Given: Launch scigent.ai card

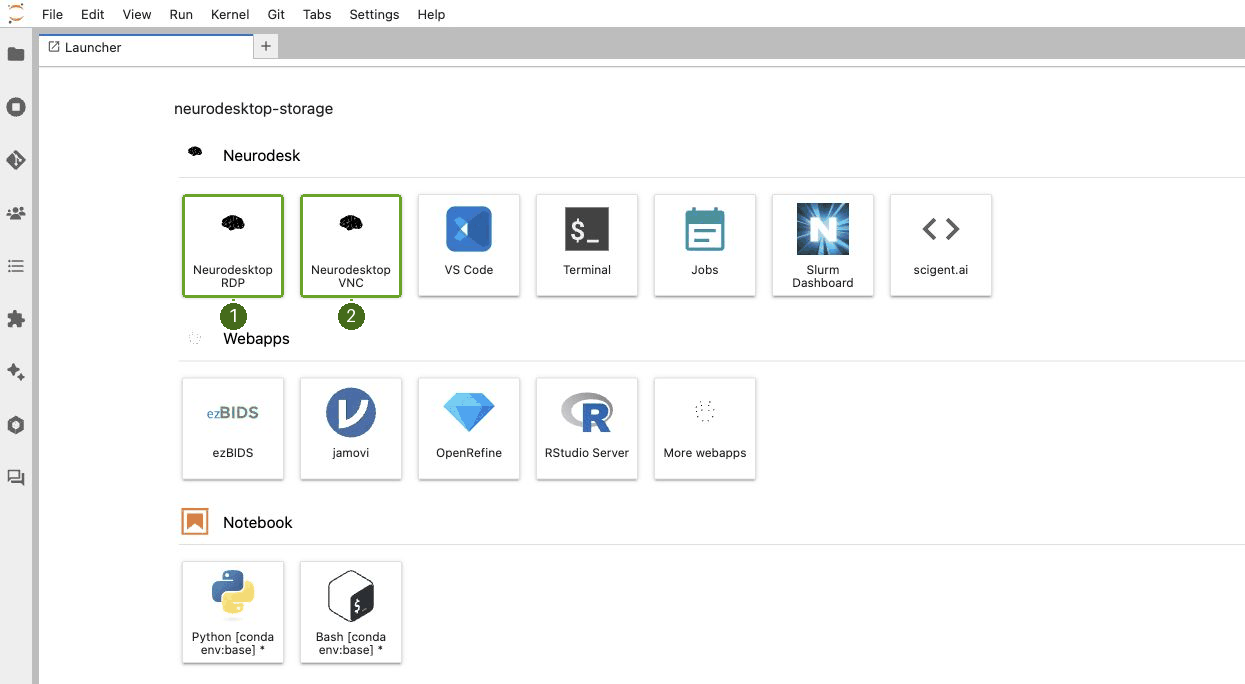Looking at the screenshot, I should (941, 245).
